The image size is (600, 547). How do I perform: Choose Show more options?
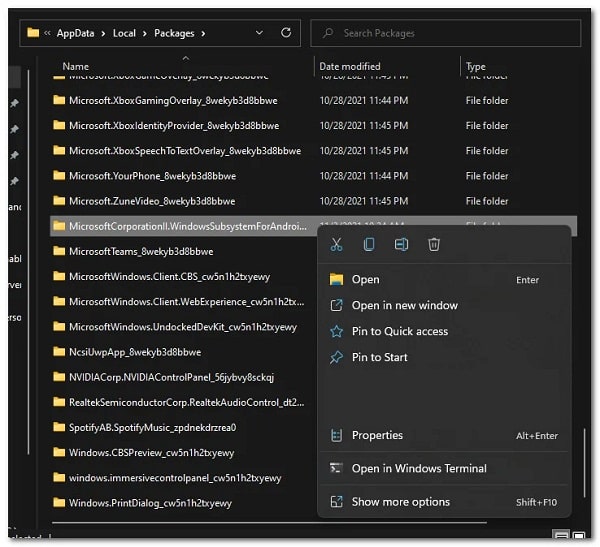[400, 502]
